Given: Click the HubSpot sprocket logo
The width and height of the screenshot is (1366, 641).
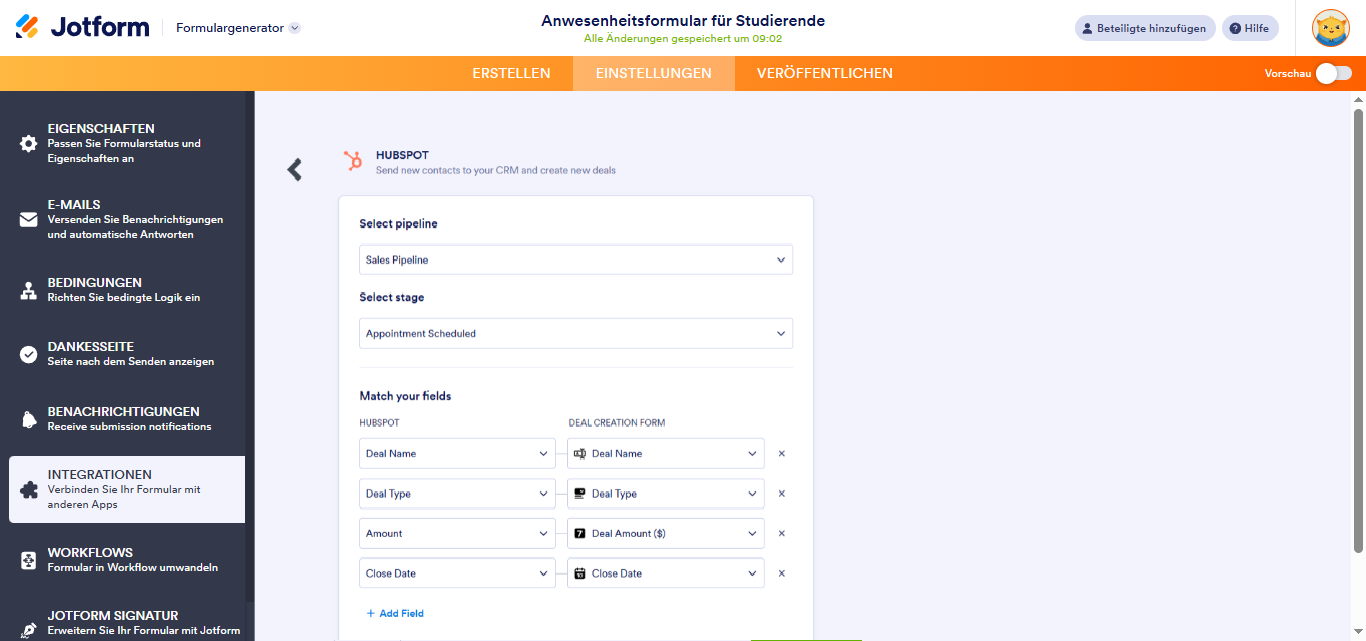Looking at the screenshot, I should [x=352, y=162].
